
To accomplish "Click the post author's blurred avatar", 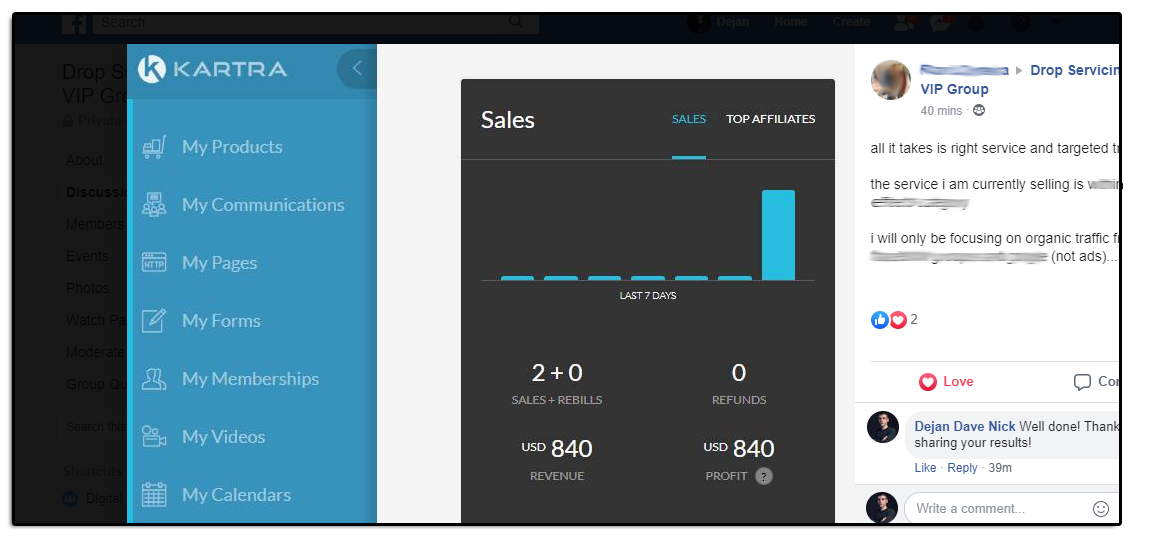I will [x=890, y=80].
